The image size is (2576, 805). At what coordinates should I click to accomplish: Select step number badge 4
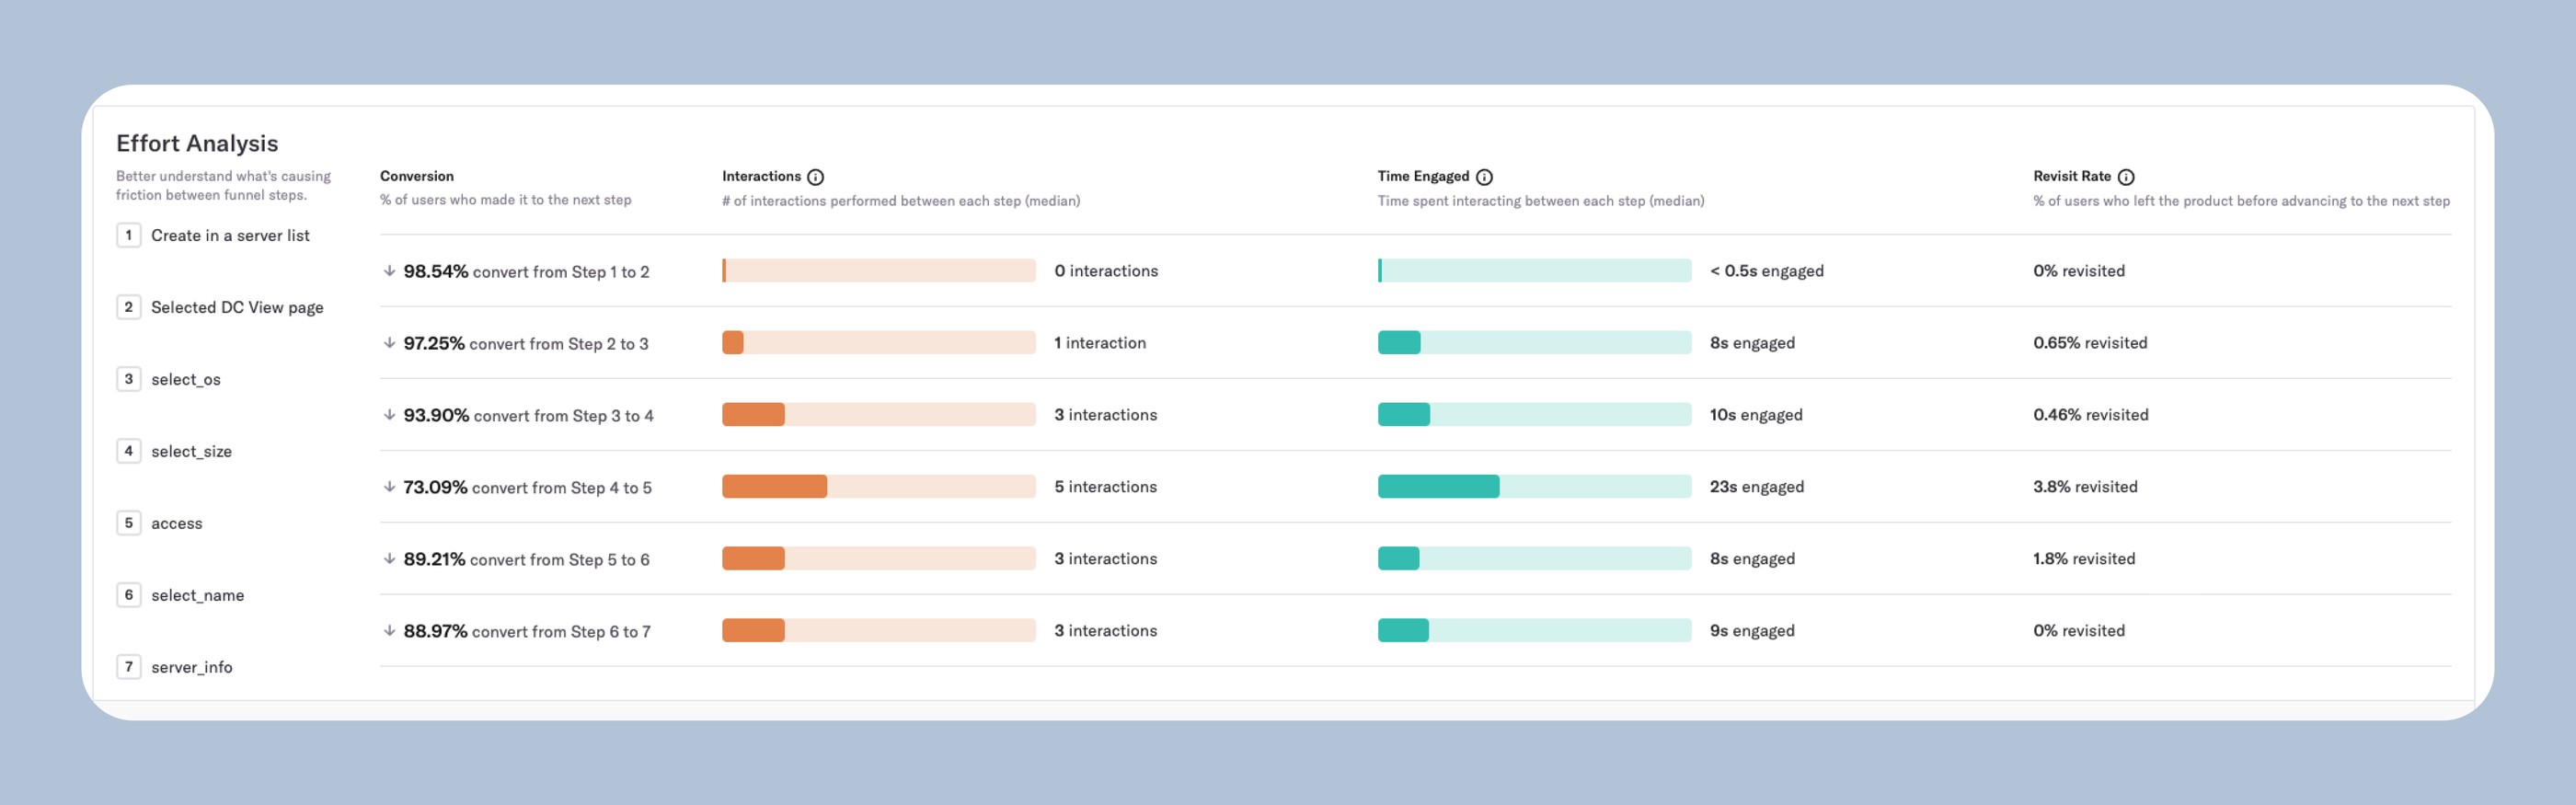pos(128,451)
